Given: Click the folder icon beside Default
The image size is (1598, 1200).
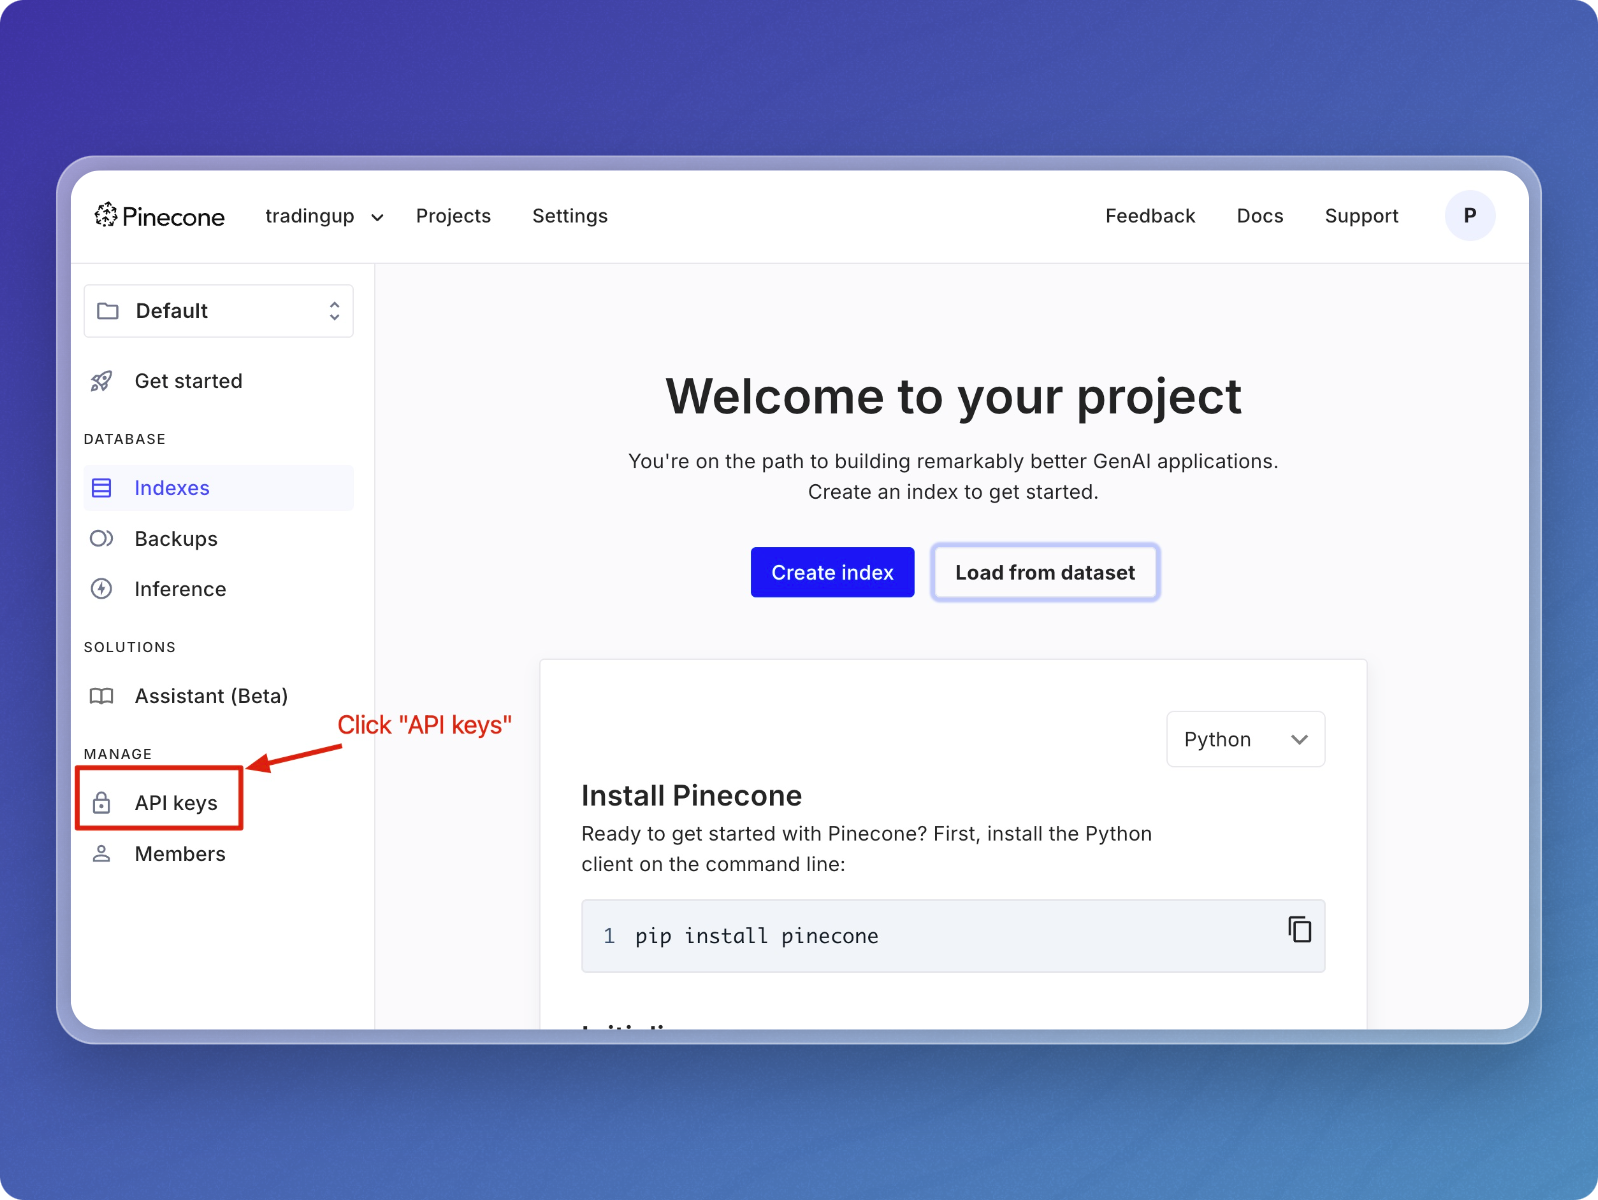Looking at the screenshot, I should coord(108,311).
